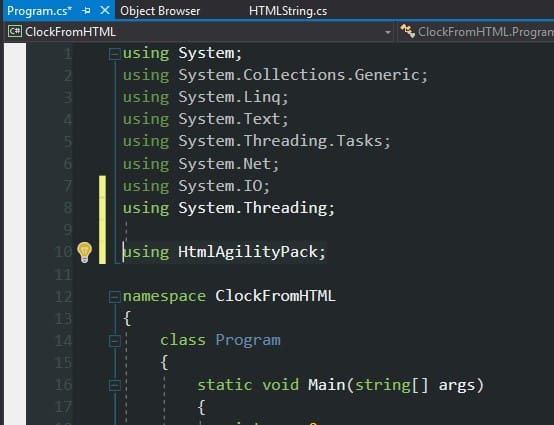Collapse the namespace ClockFromHTML block
This screenshot has width=554, height=425.
click(114, 297)
